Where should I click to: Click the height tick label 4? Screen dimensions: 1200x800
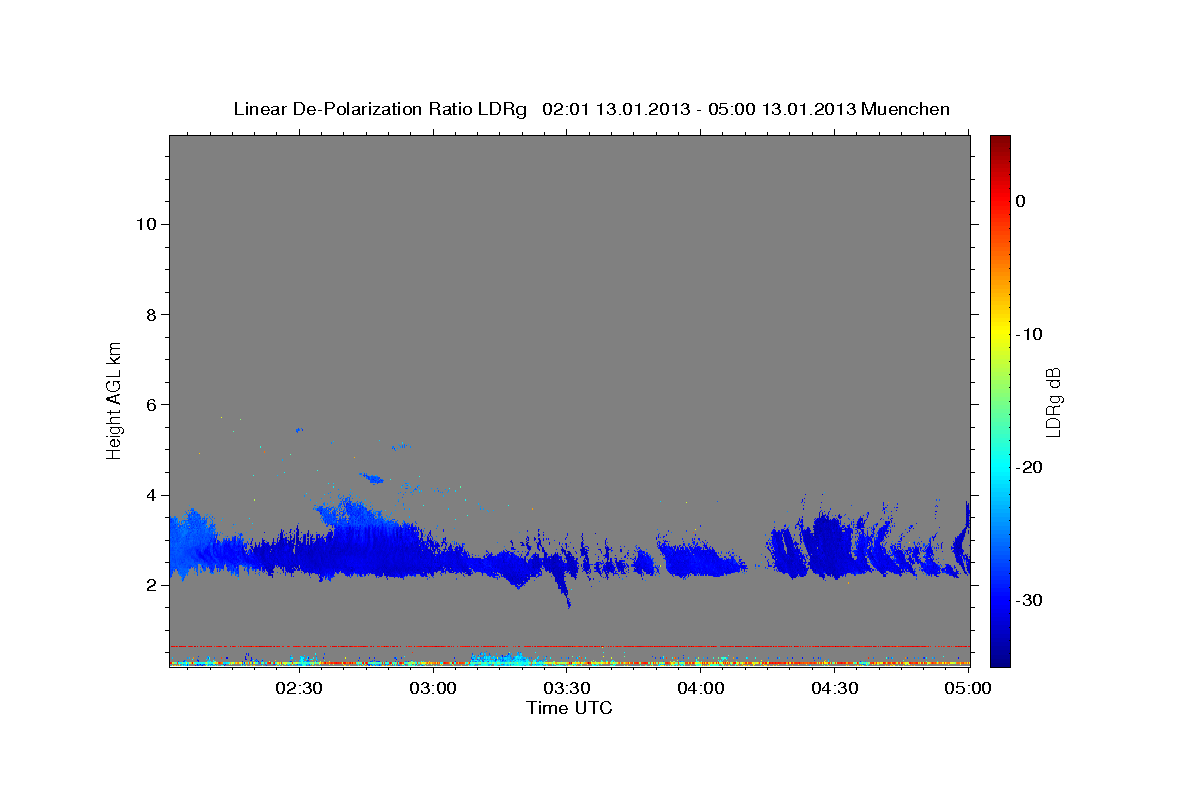[x=151, y=495]
